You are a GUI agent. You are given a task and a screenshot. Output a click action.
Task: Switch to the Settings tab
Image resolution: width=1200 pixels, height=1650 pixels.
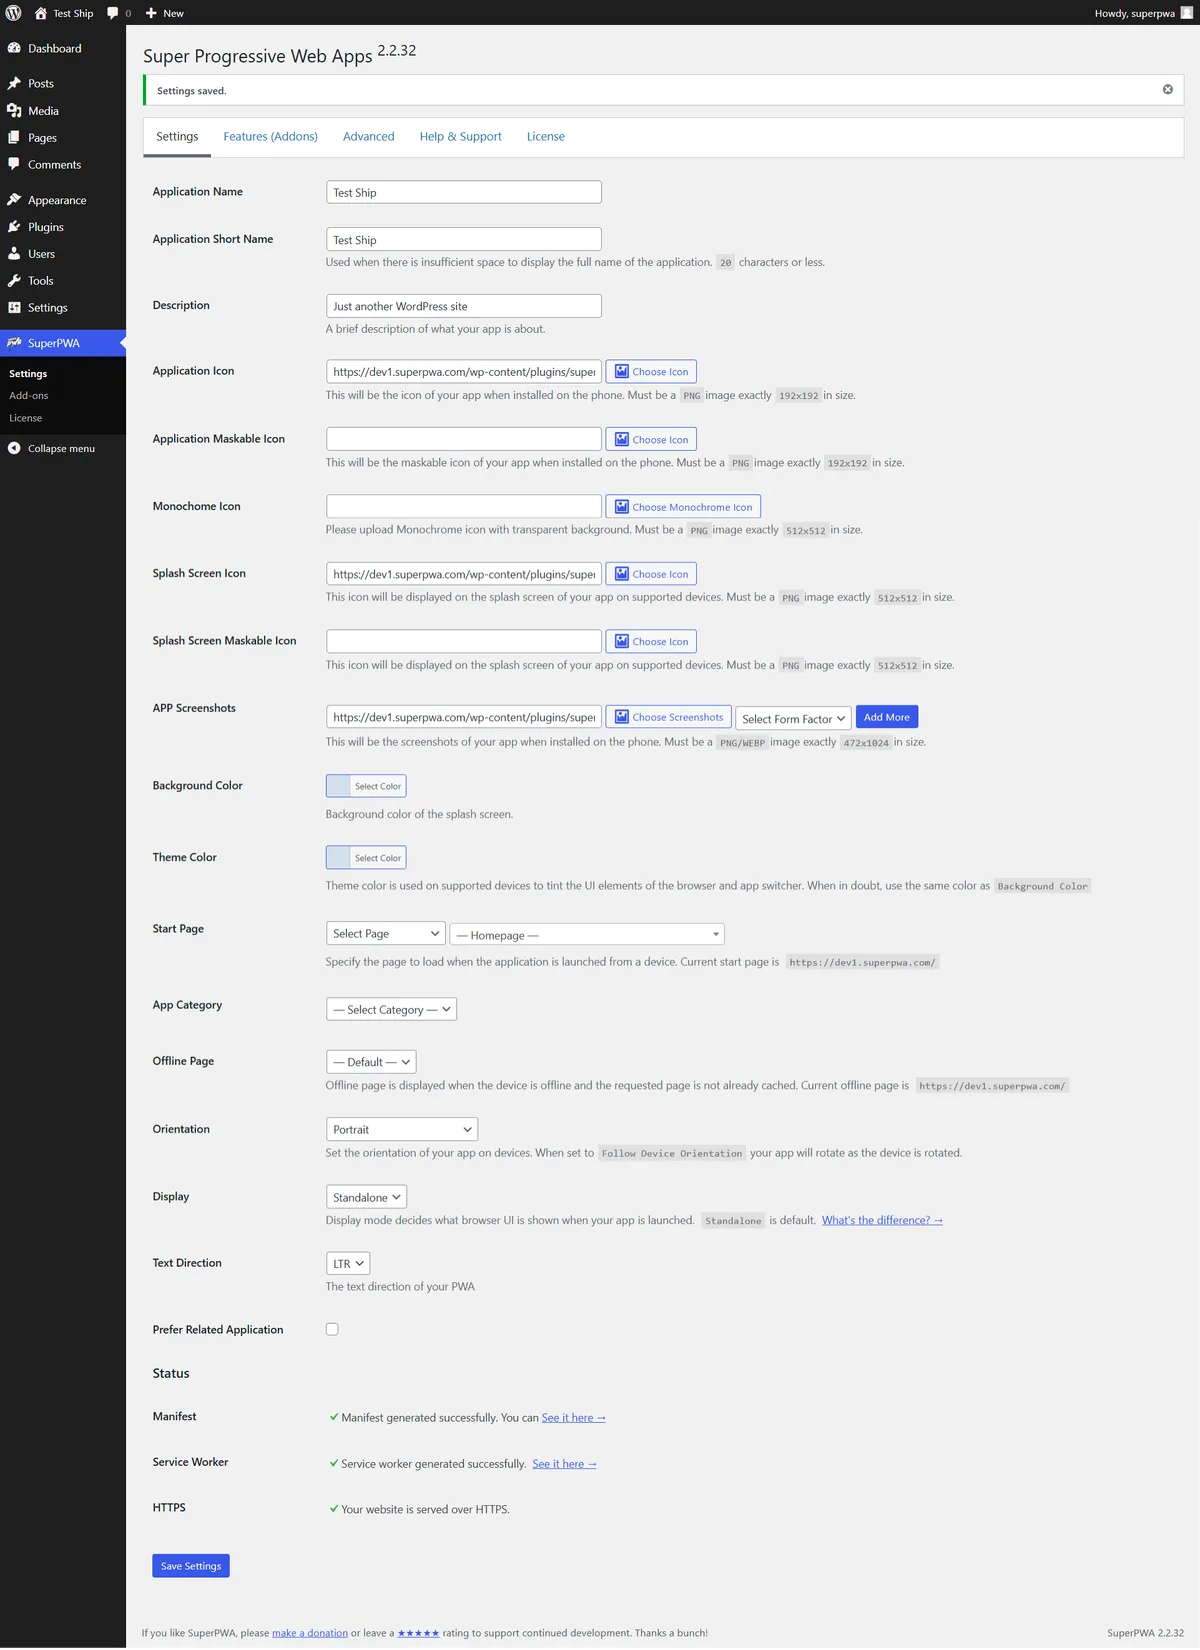pos(177,137)
